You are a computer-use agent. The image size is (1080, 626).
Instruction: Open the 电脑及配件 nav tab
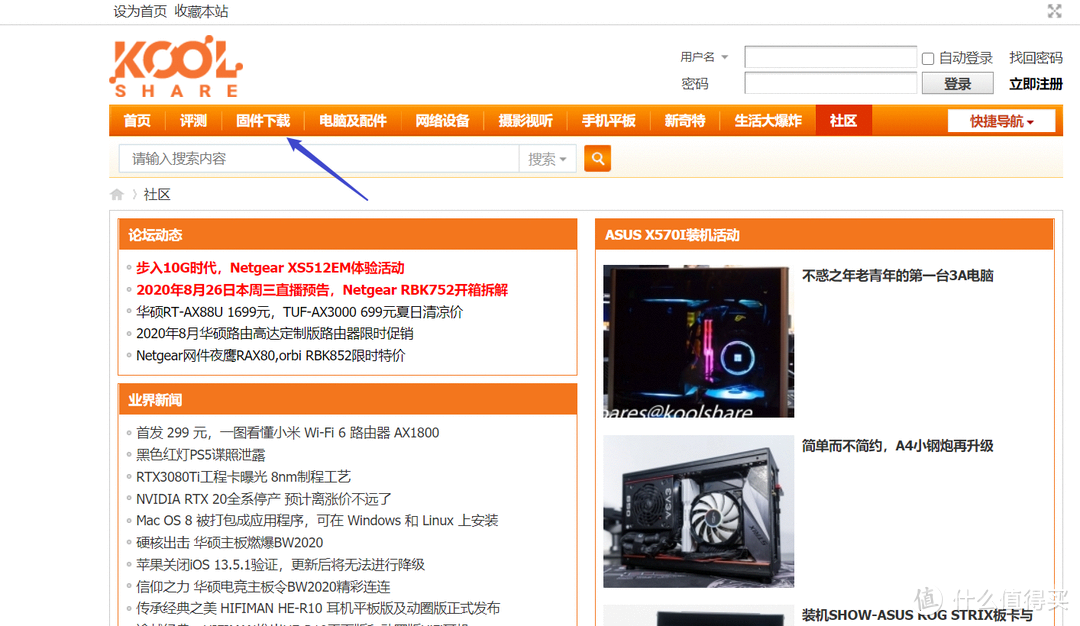click(353, 121)
